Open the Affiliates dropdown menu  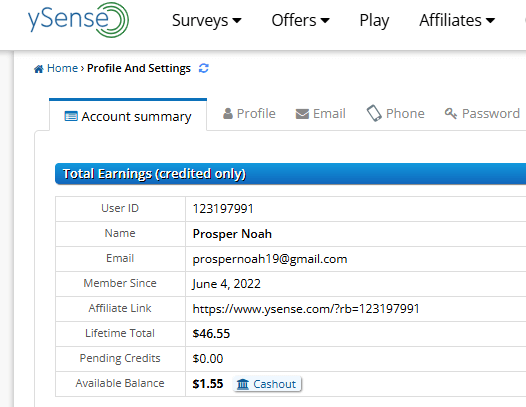(x=457, y=20)
